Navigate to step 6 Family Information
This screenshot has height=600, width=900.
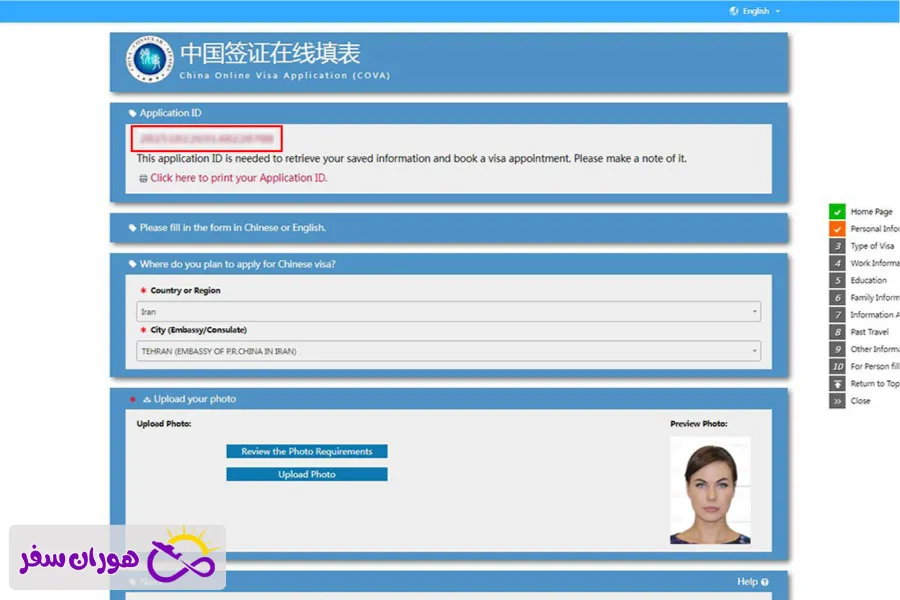click(837, 298)
